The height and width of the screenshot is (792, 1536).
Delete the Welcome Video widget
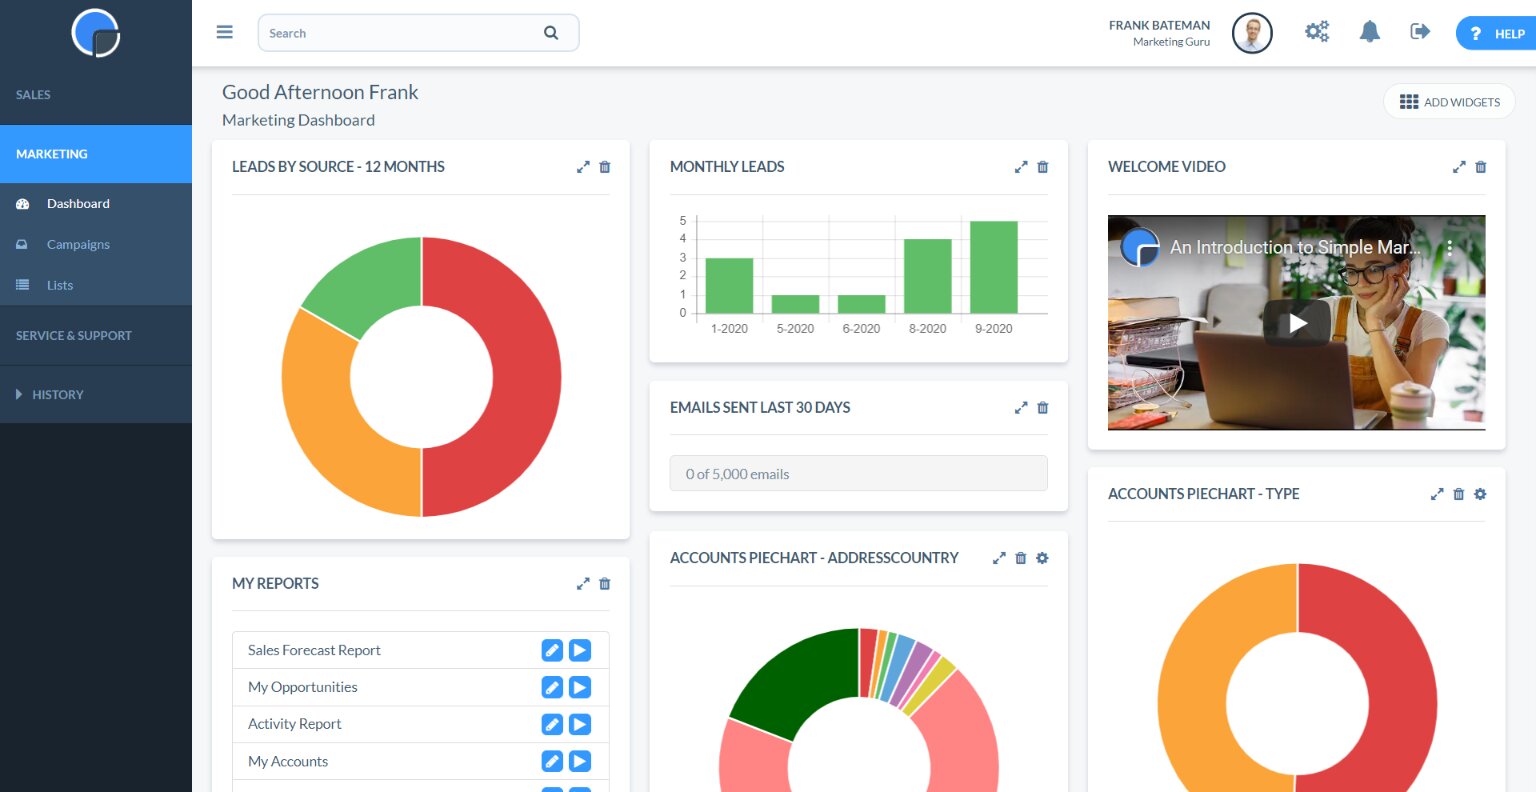point(1481,167)
